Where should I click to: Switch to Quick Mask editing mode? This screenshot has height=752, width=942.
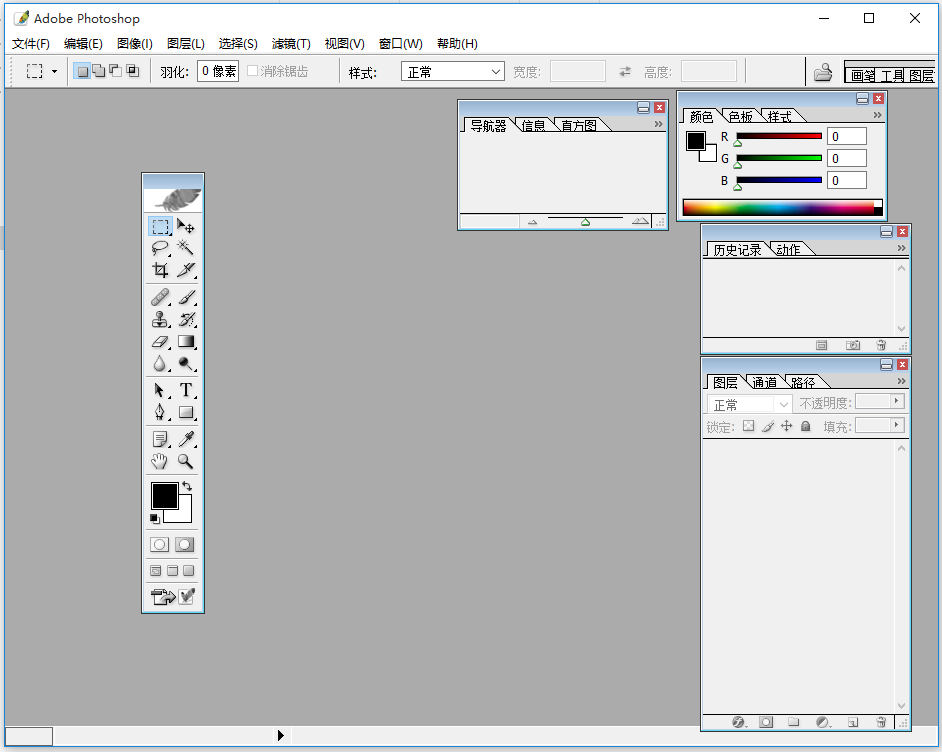click(183, 544)
